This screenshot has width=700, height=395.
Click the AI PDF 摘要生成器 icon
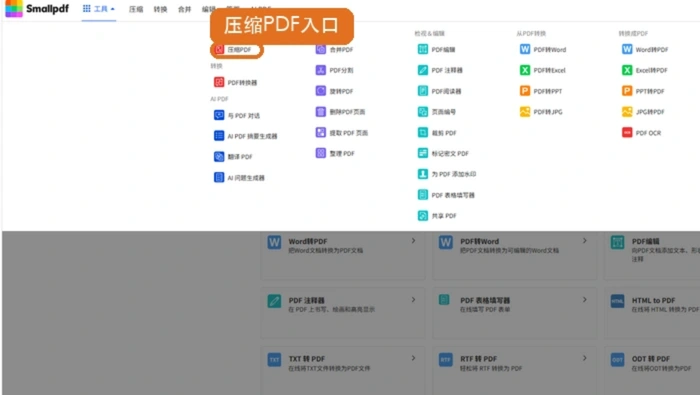219,136
